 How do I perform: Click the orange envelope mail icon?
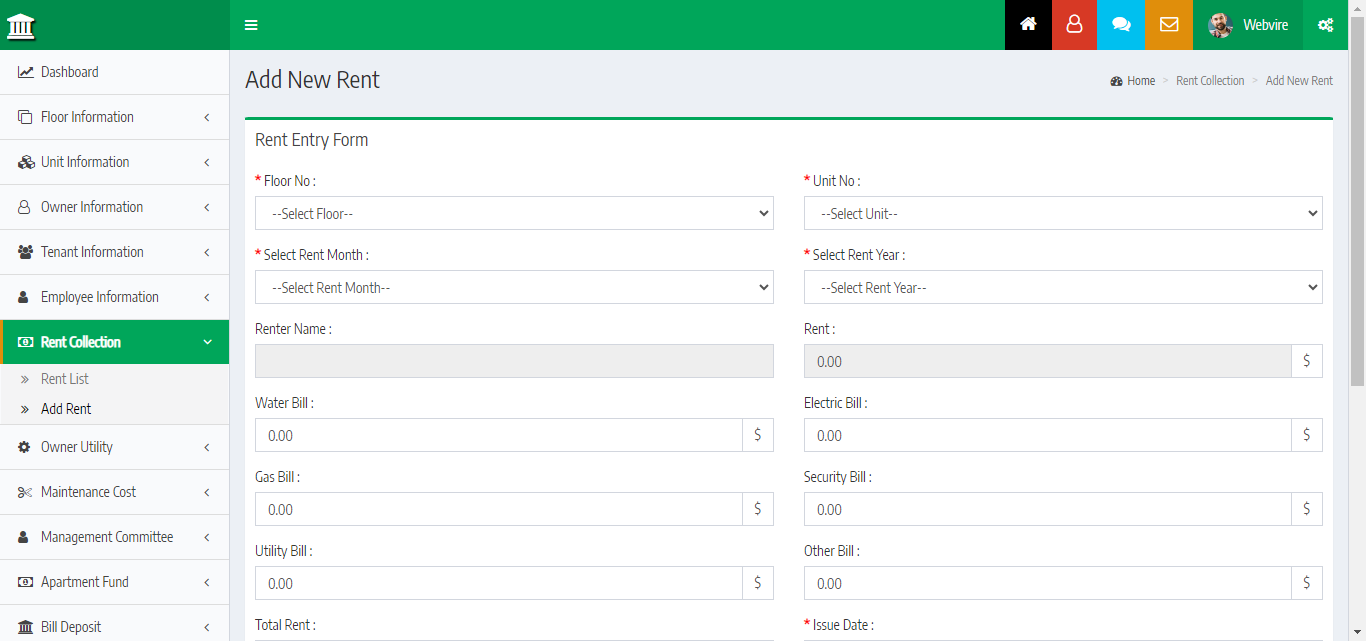pos(1168,25)
